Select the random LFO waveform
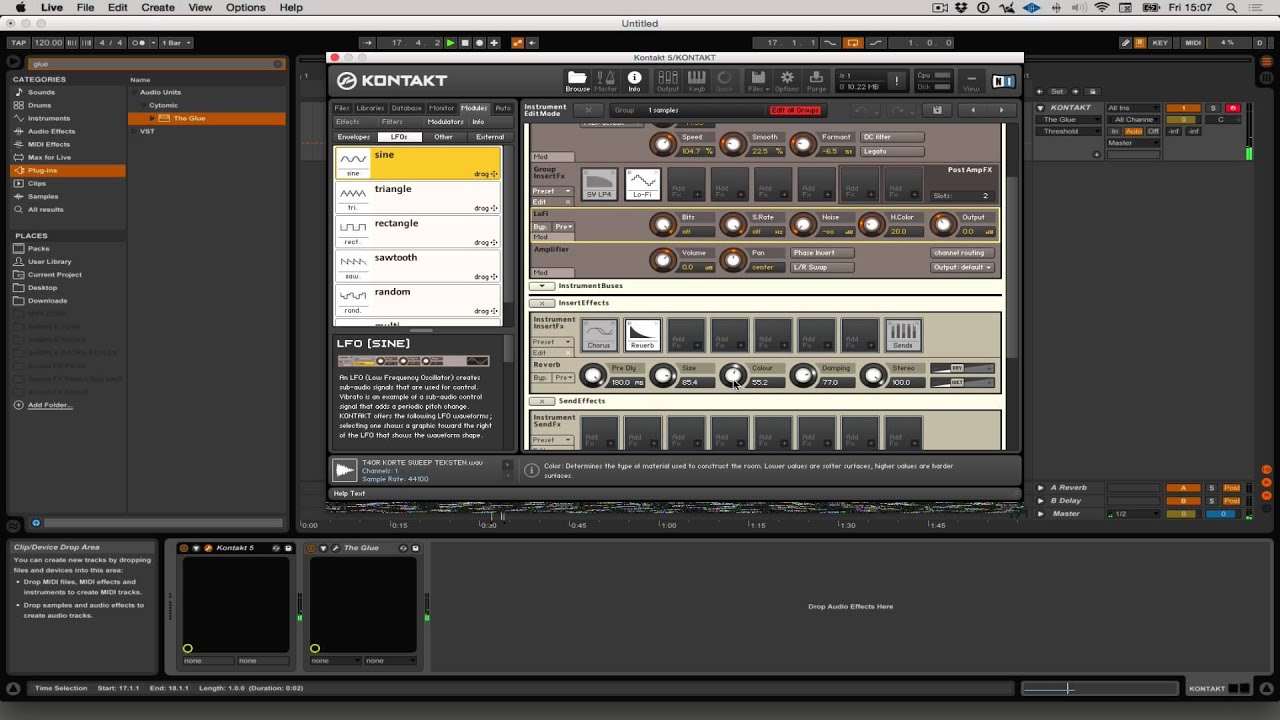This screenshot has height=720, width=1280. [x=418, y=300]
